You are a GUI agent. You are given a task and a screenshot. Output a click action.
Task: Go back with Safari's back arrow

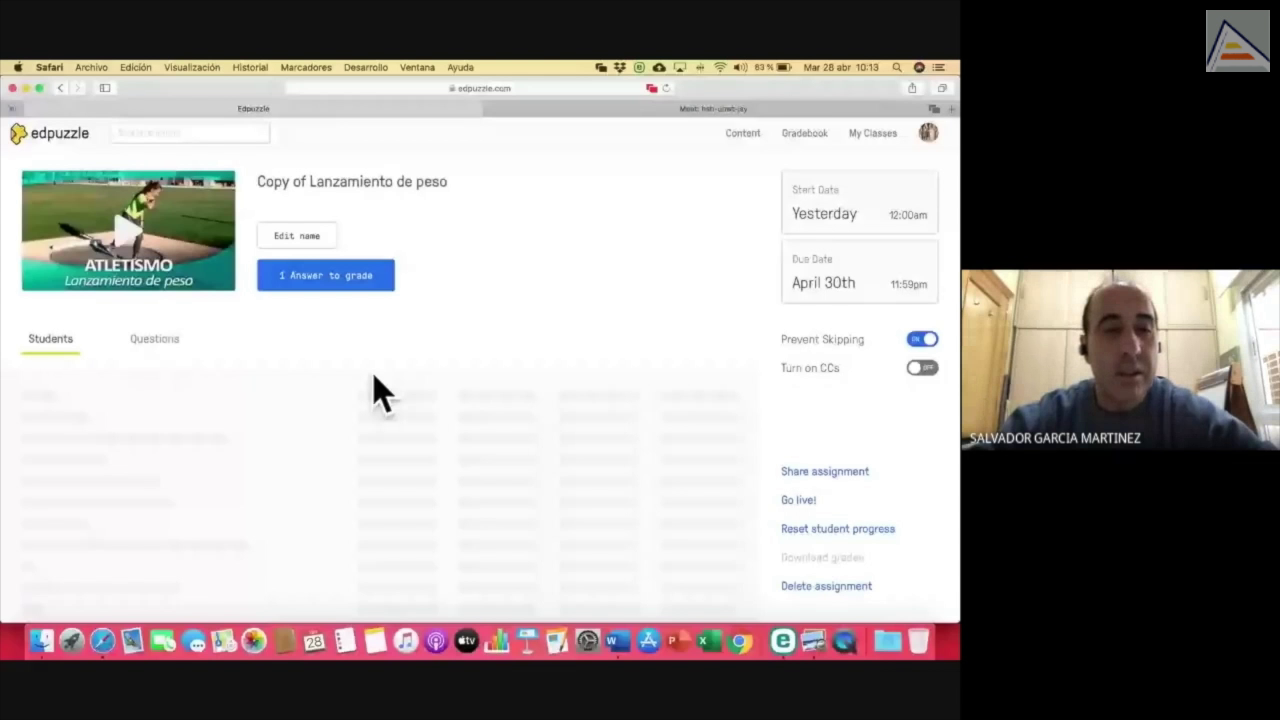(x=60, y=88)
